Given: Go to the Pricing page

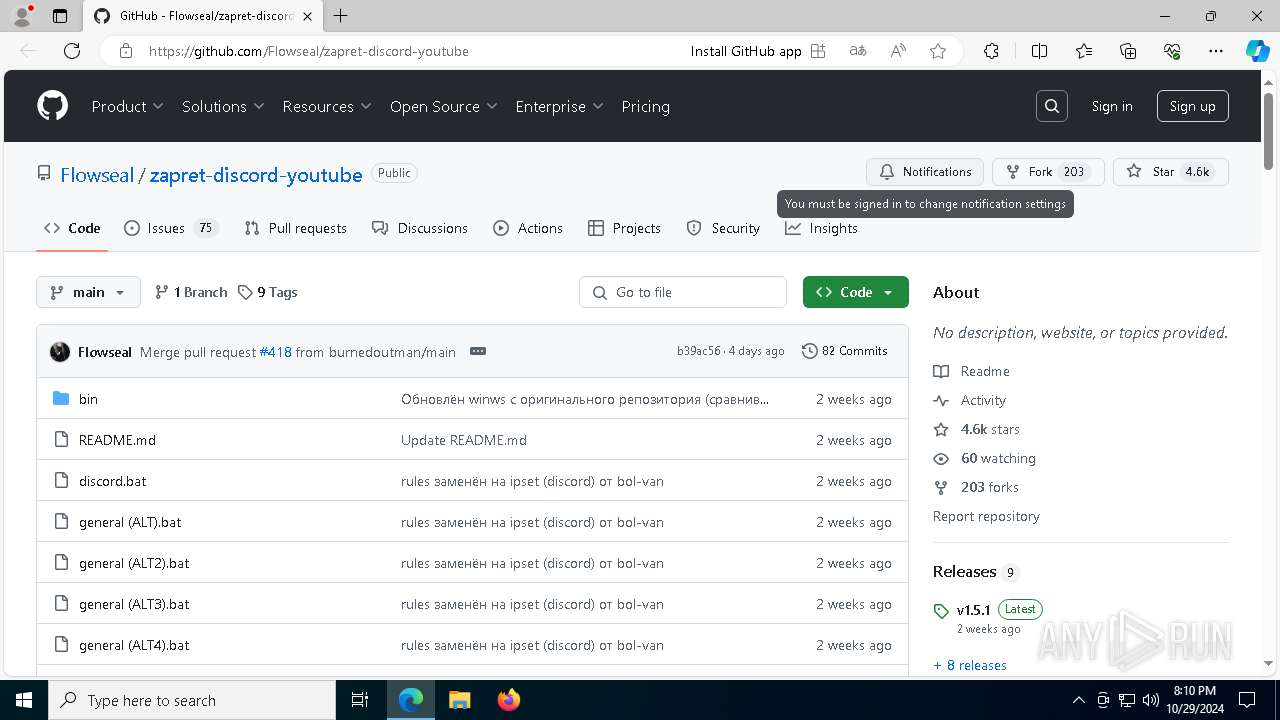Looking at the screenshot, I should tap(645, 106).
